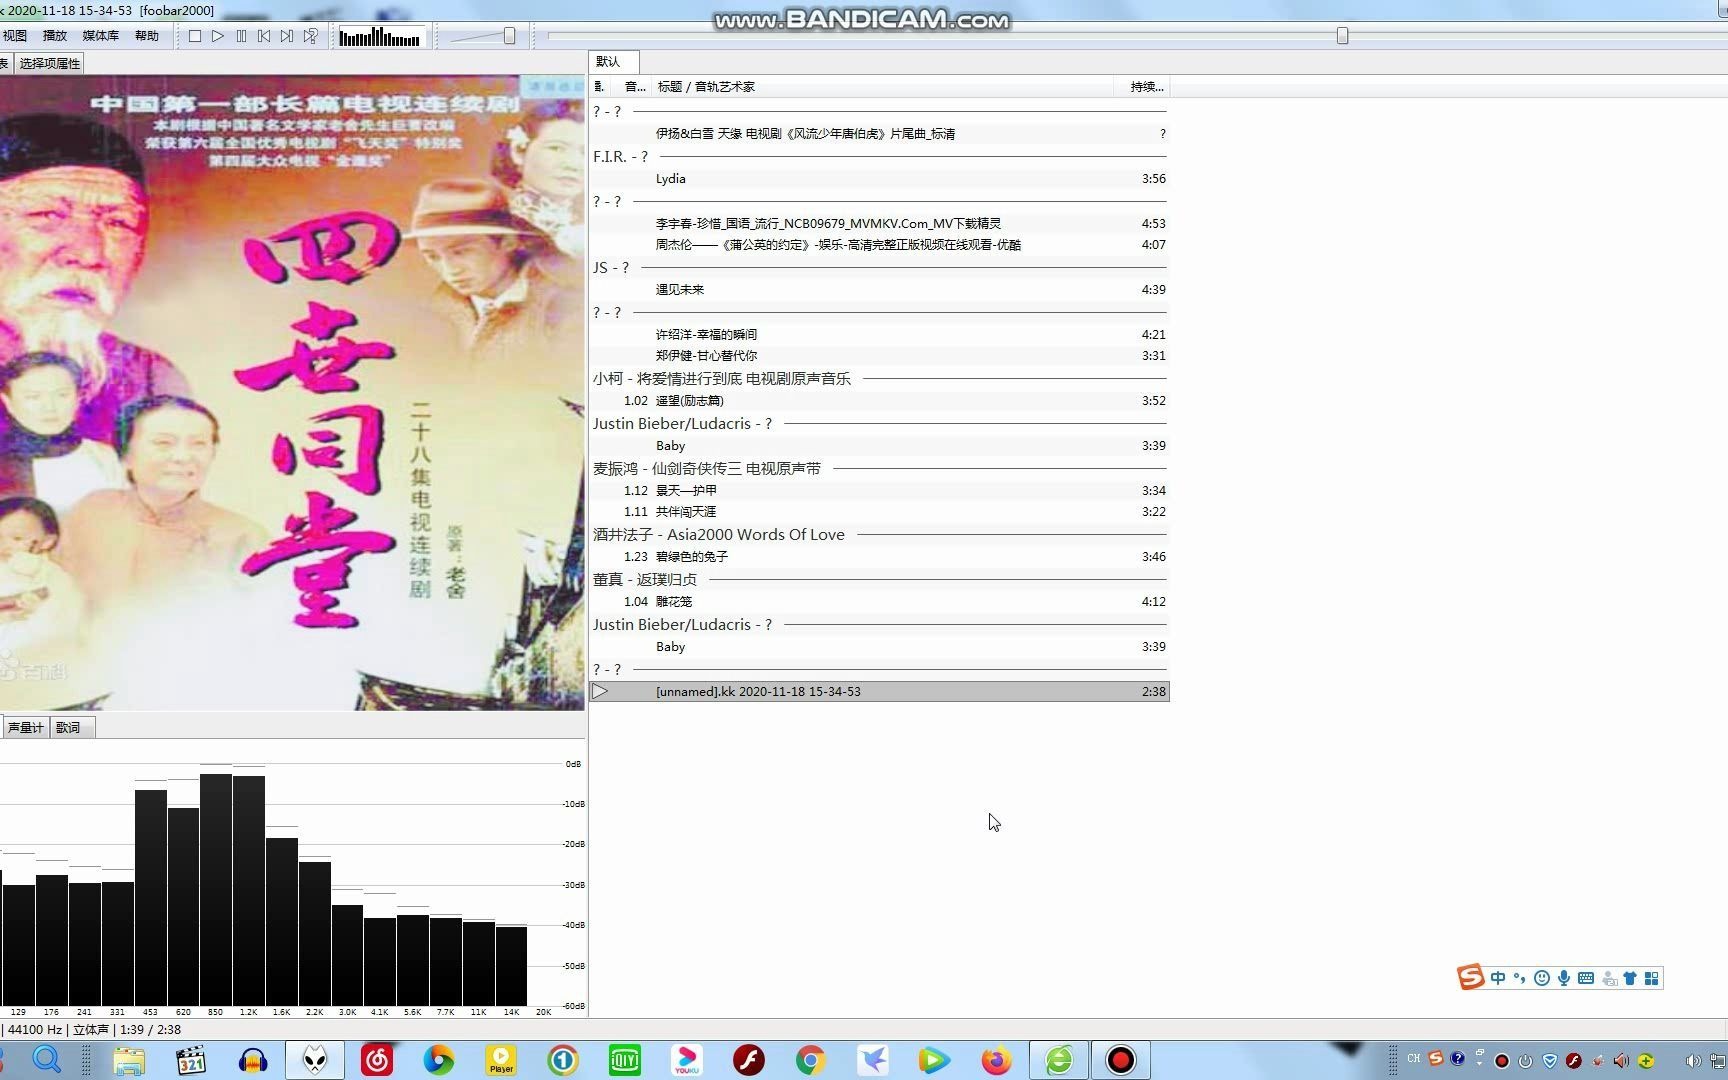Select the 李宇春-珍惜 track row

coord(879,224)
